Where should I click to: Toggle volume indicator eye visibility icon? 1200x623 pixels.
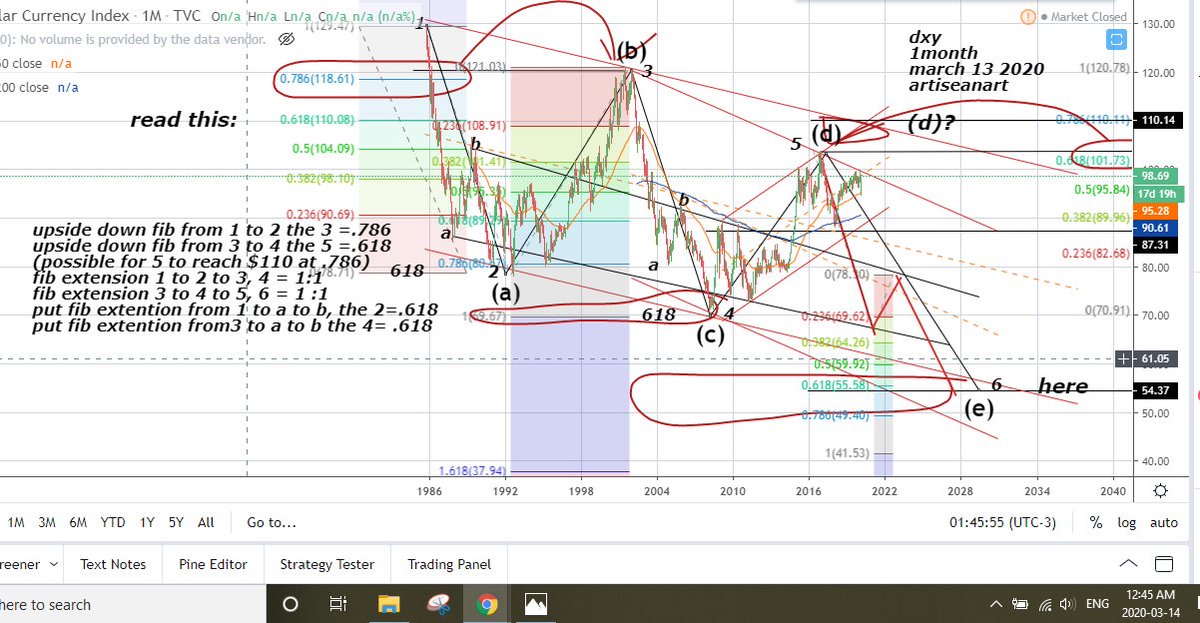pos(285,39)
